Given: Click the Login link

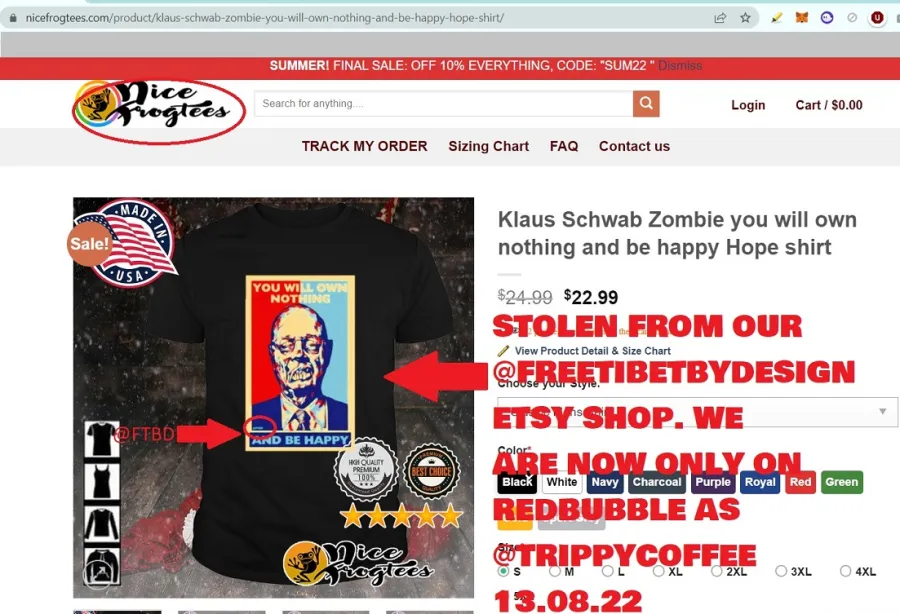Looking at the screenshot, I should 748,105.
